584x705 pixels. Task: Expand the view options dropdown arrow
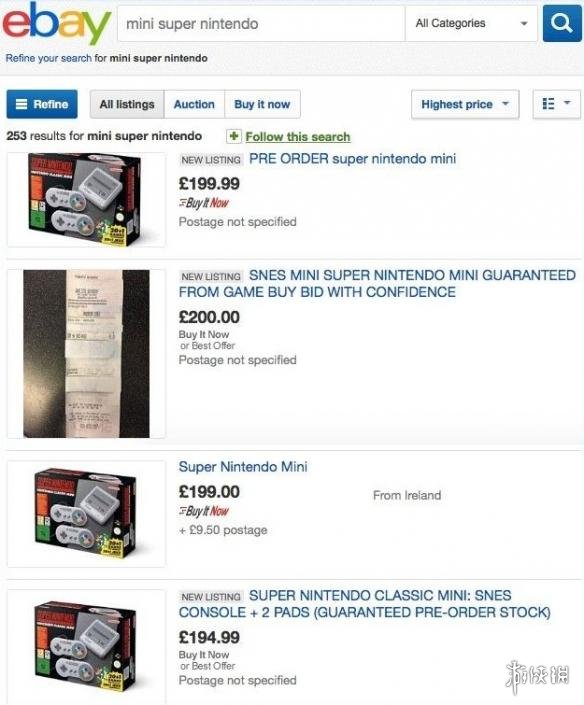point(567,103)
